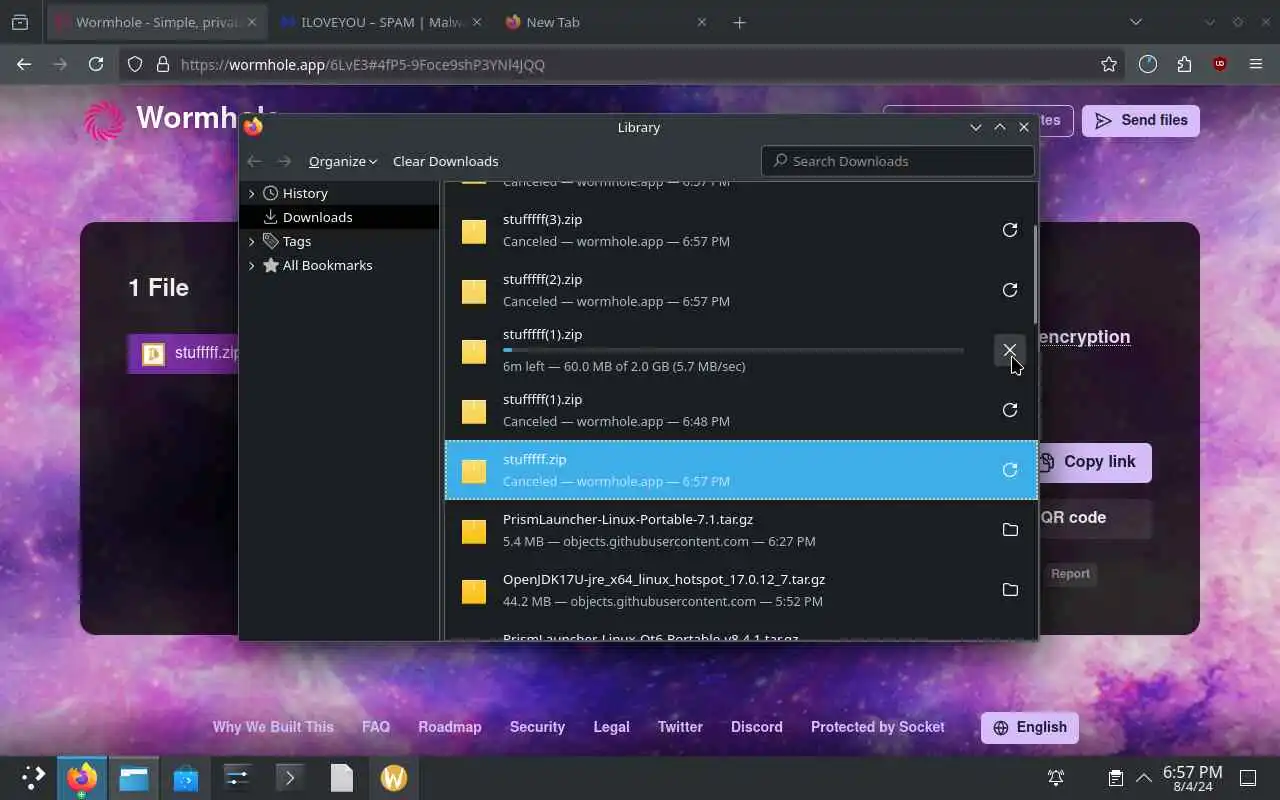Image resolution: width=1280 pixels, height=800 pixels.
Task: Open the Protected by Socket link
Action: pos(877,727)
